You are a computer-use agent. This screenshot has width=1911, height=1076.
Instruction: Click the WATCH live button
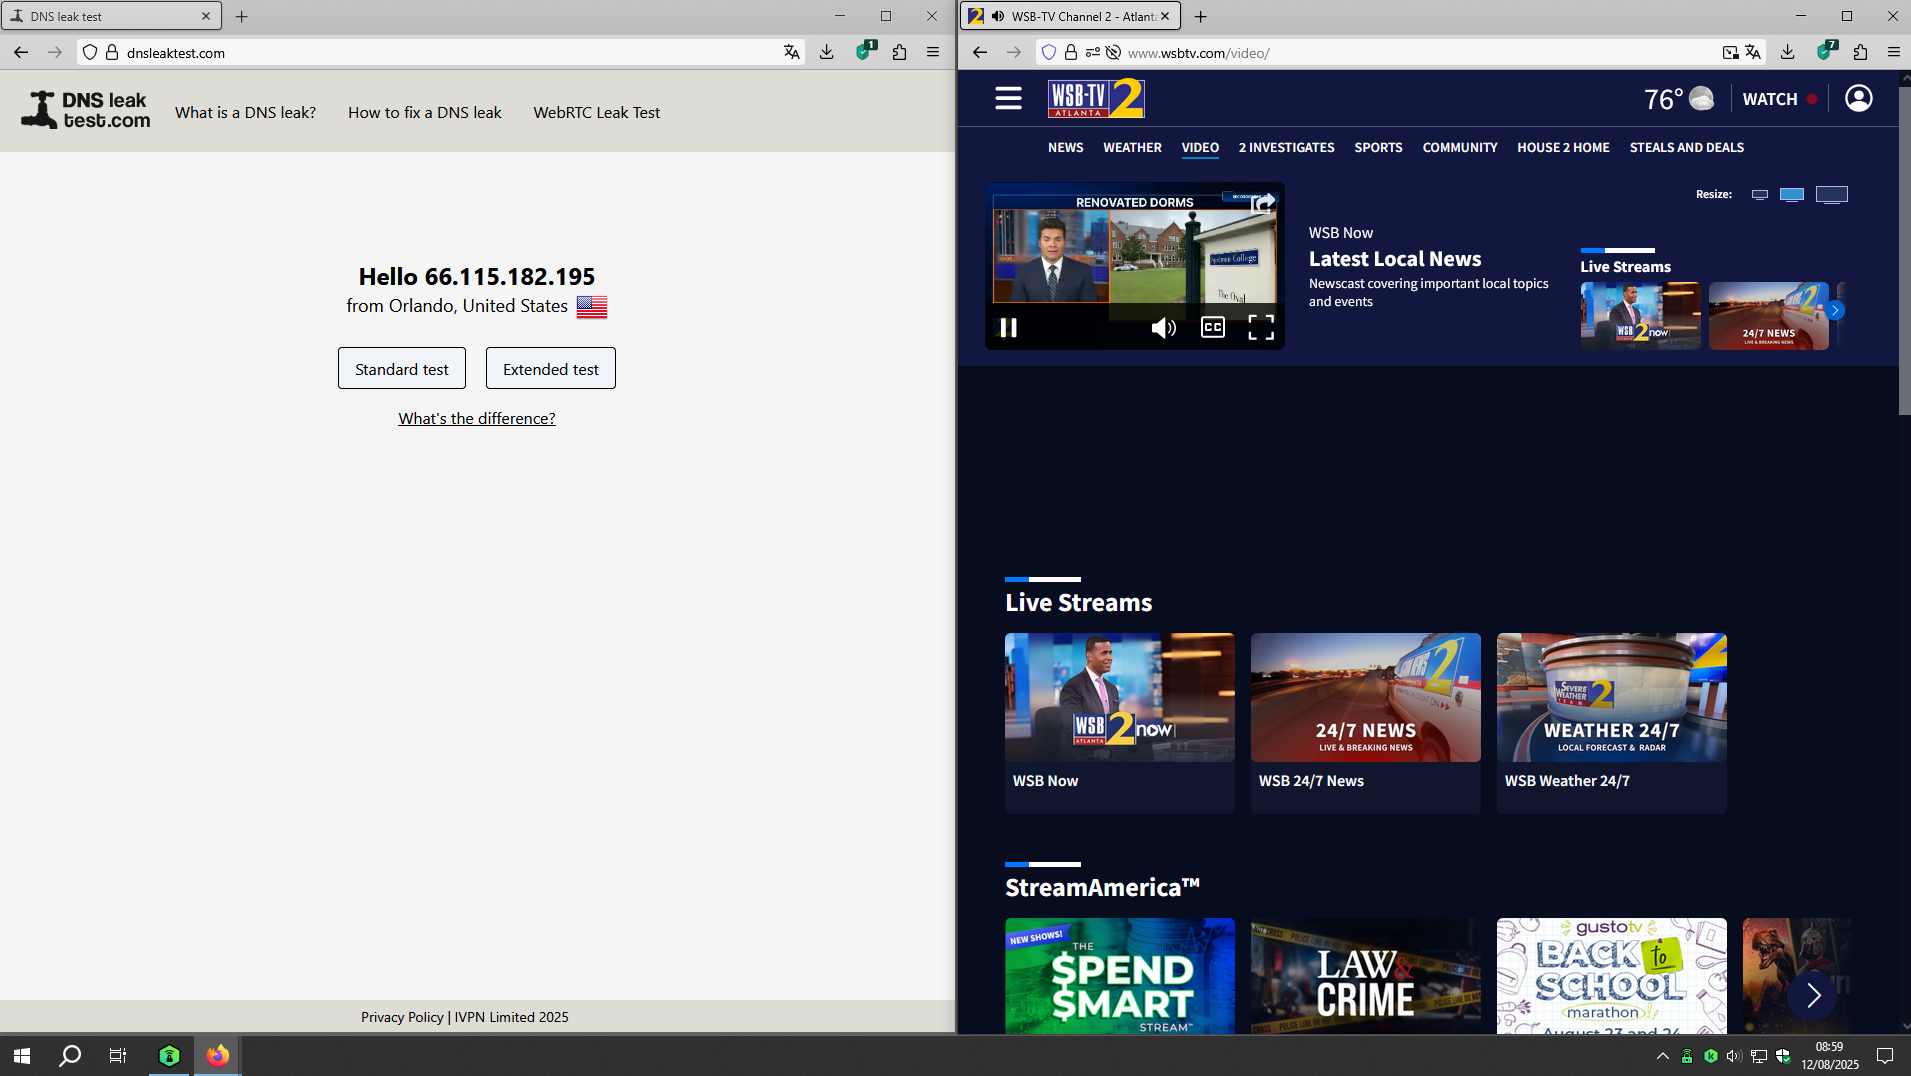[x=1780, y=99]
